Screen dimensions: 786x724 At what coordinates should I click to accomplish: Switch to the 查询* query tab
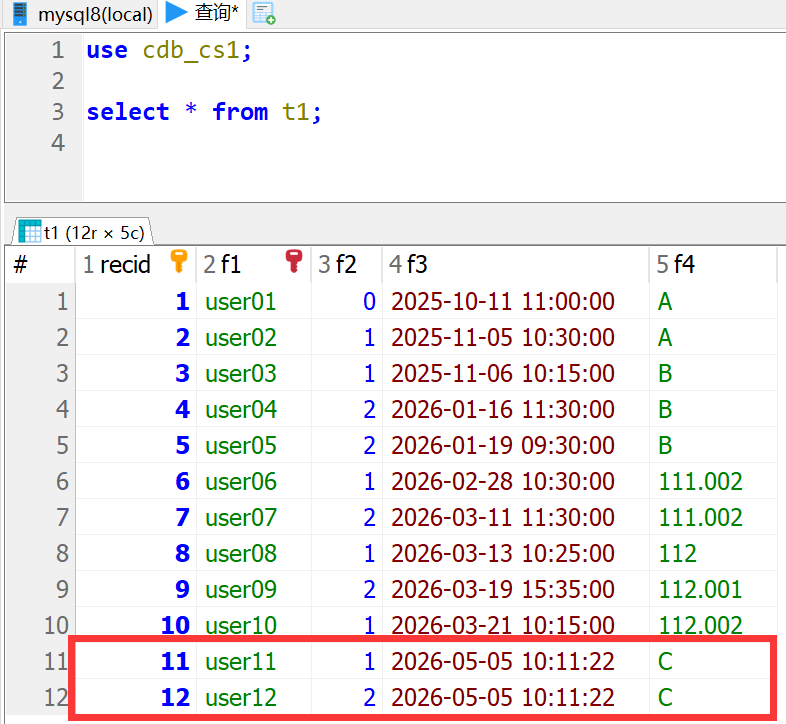pyautogui.click(x=203, y=13)
